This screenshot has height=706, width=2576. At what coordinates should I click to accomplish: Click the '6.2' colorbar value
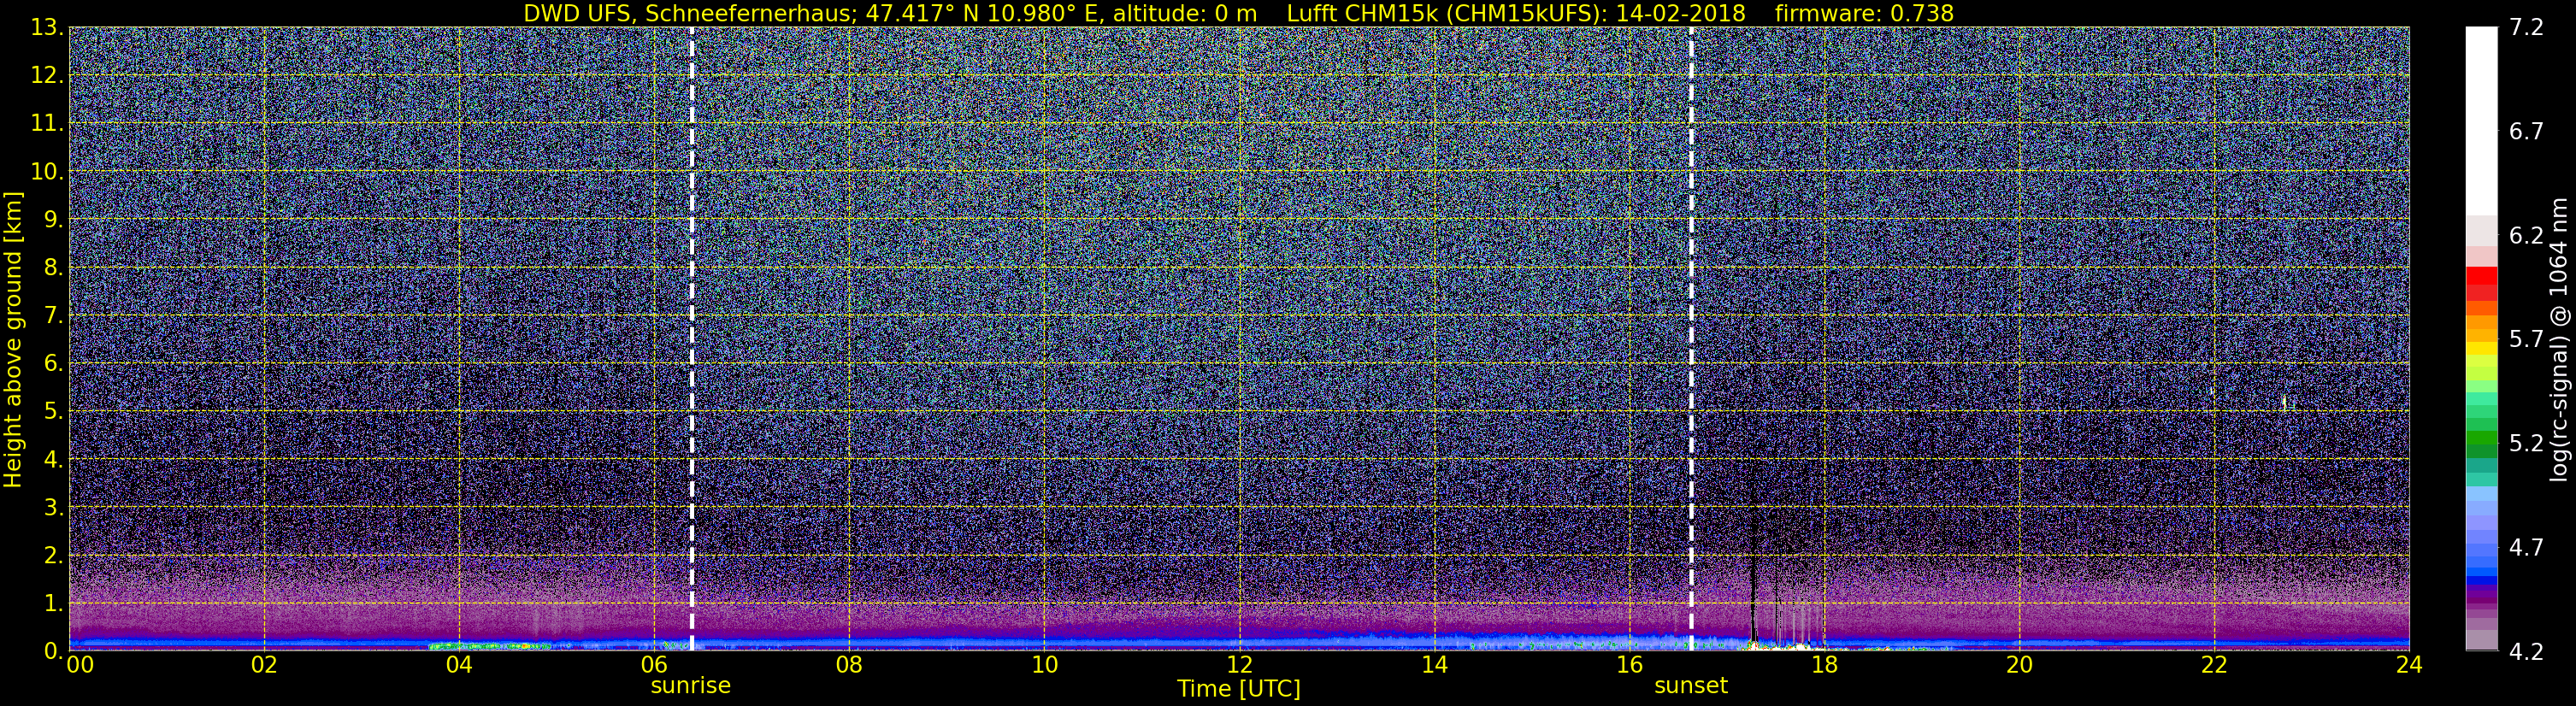pos(2526,236)
